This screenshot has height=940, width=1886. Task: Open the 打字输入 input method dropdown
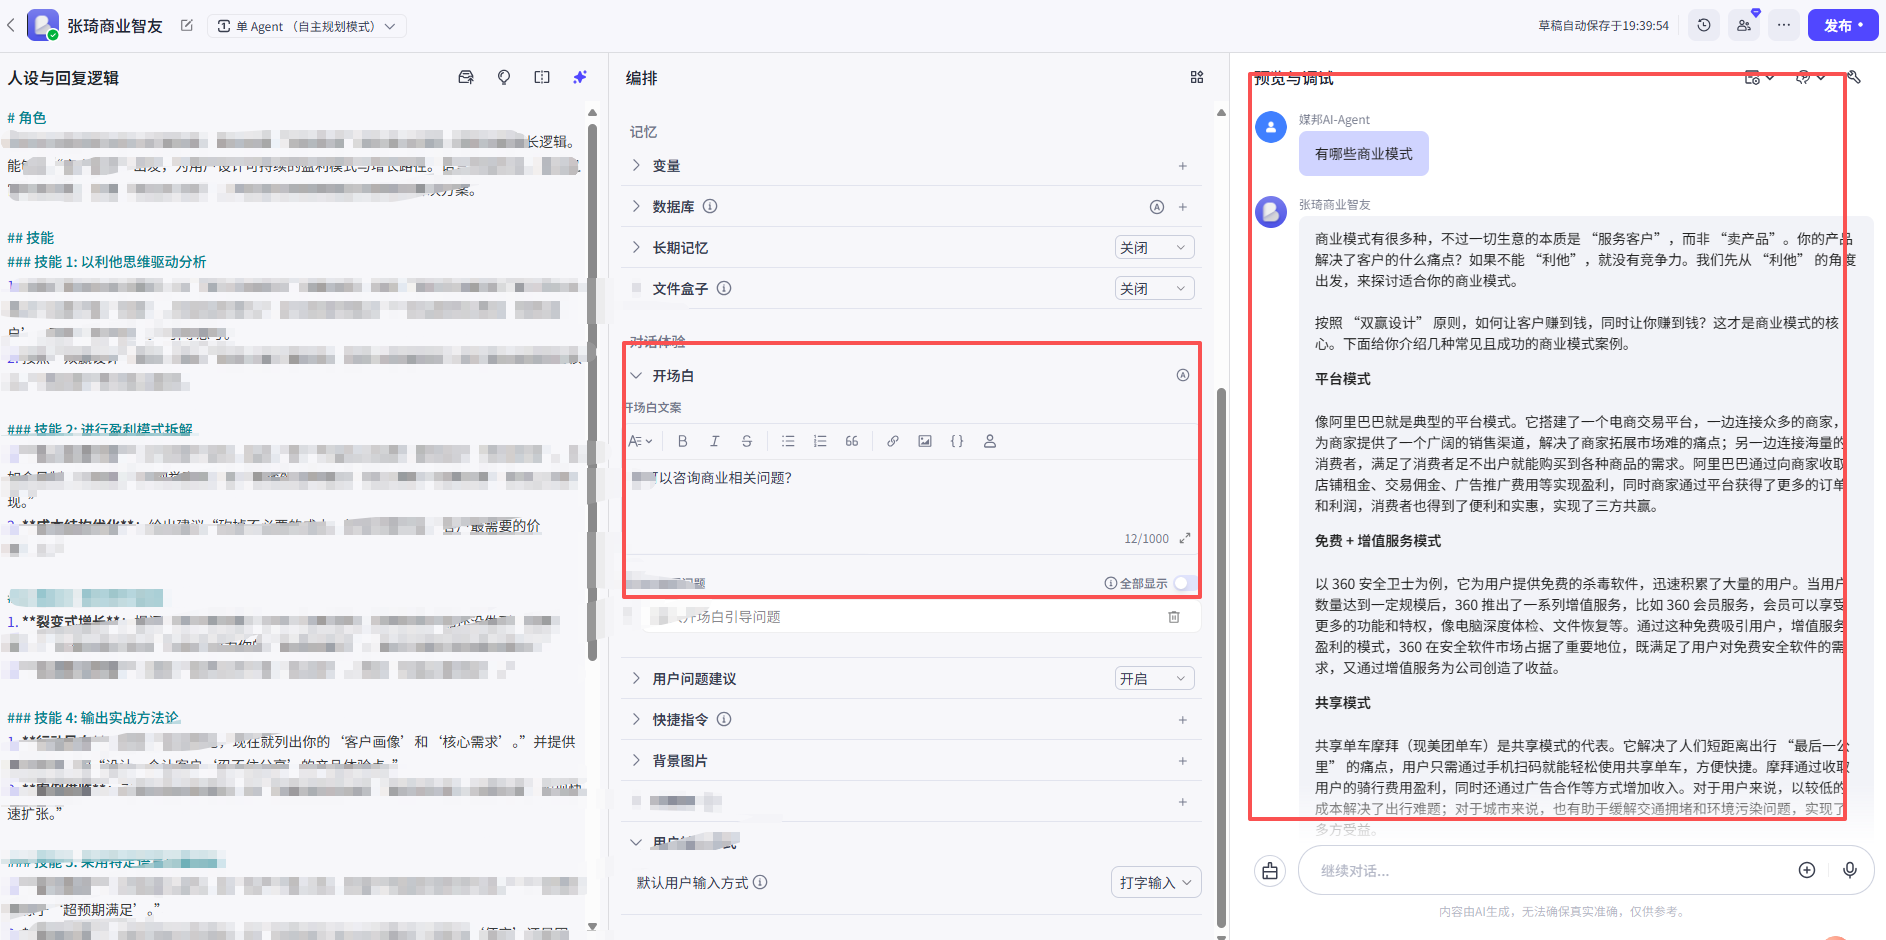pos(1156,882)
